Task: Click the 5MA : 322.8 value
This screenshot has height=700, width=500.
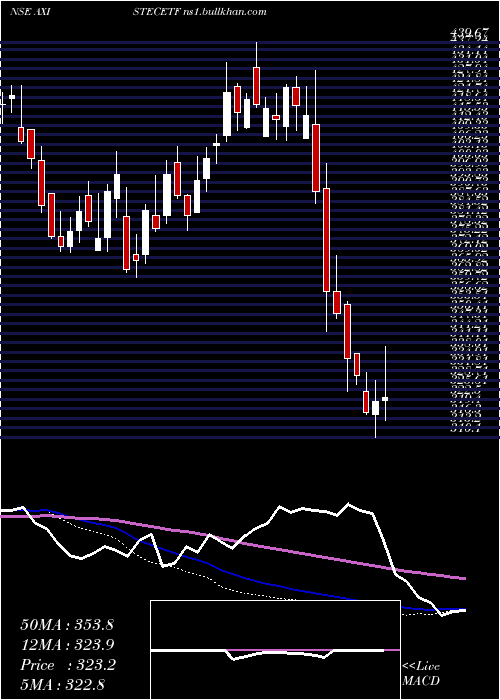Action: click(x=62, y=684)
